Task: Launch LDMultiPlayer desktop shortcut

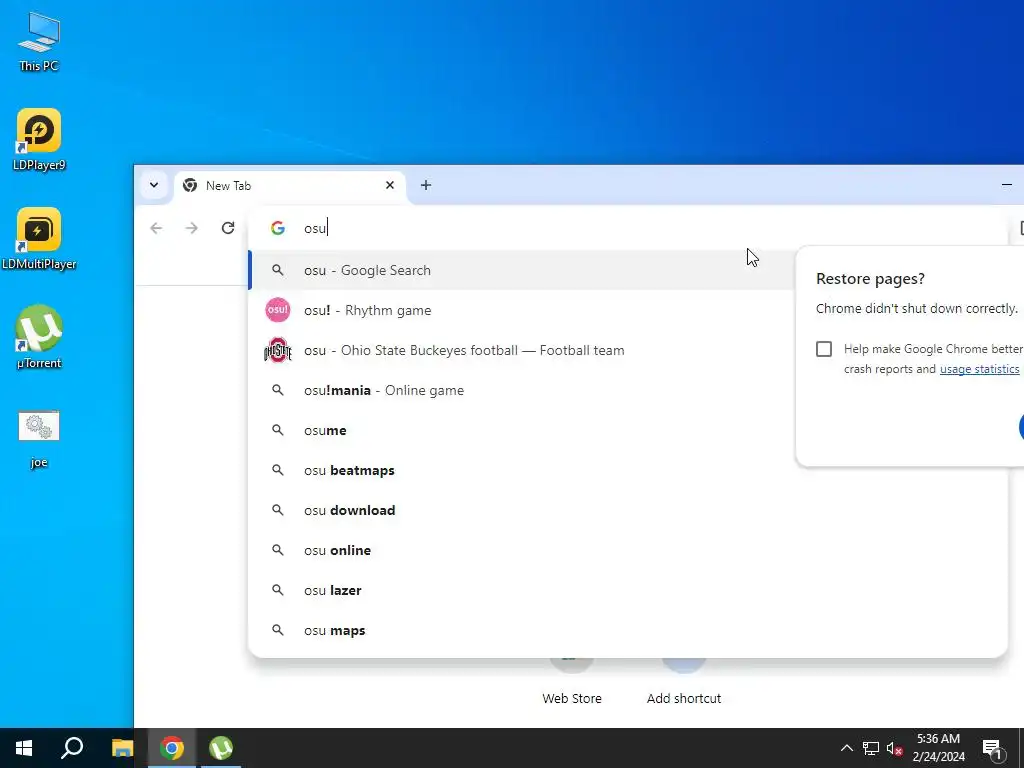Action: click(39, 238)
